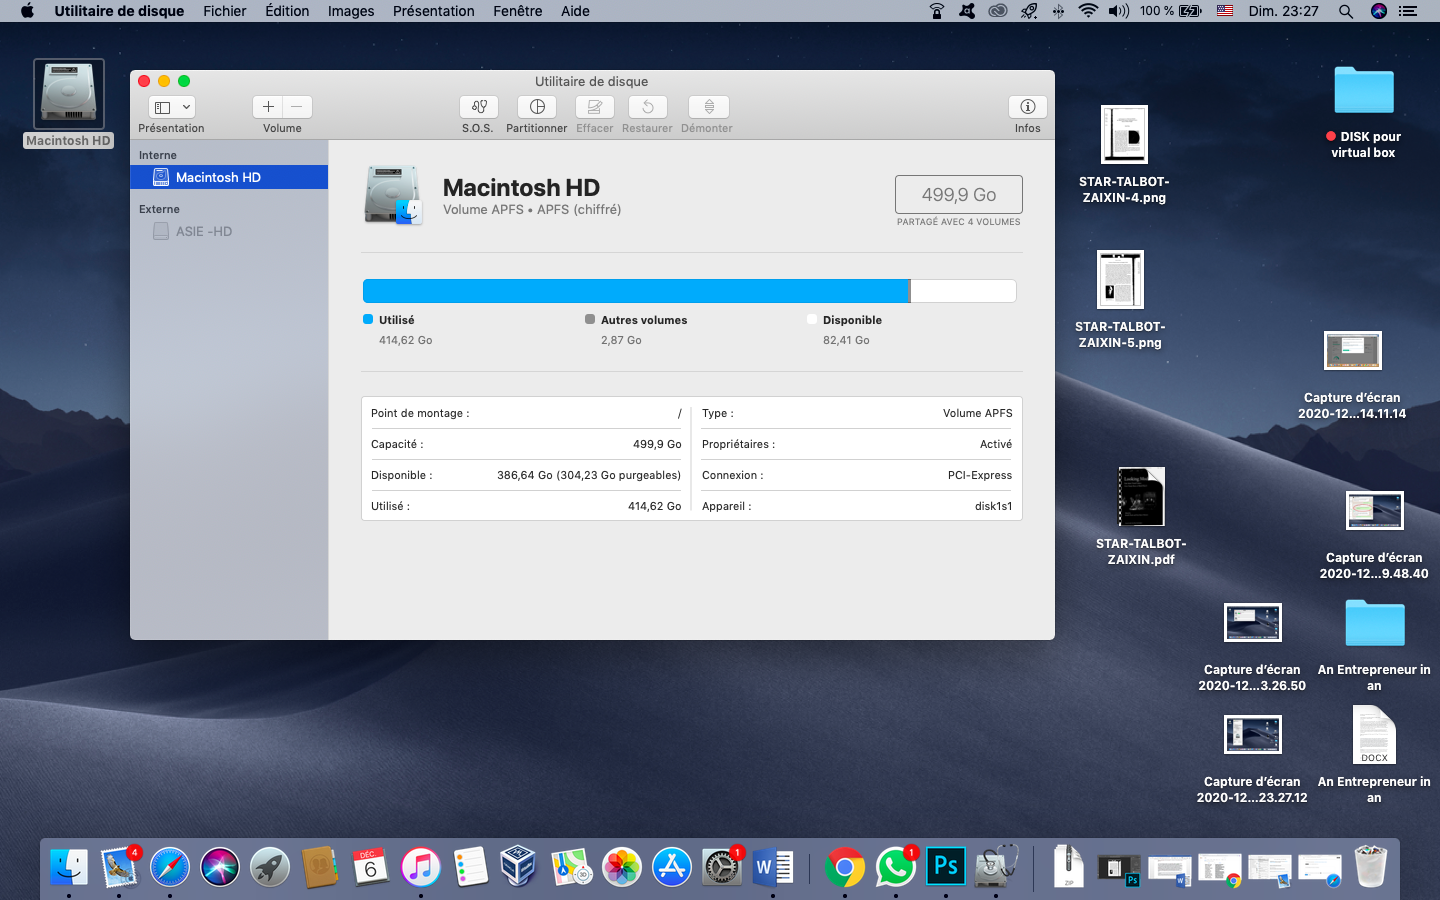Open VirtualBox from the Dock
Image resolution: width=1440 pixels, height=900 pixels.
coord(519,866)
